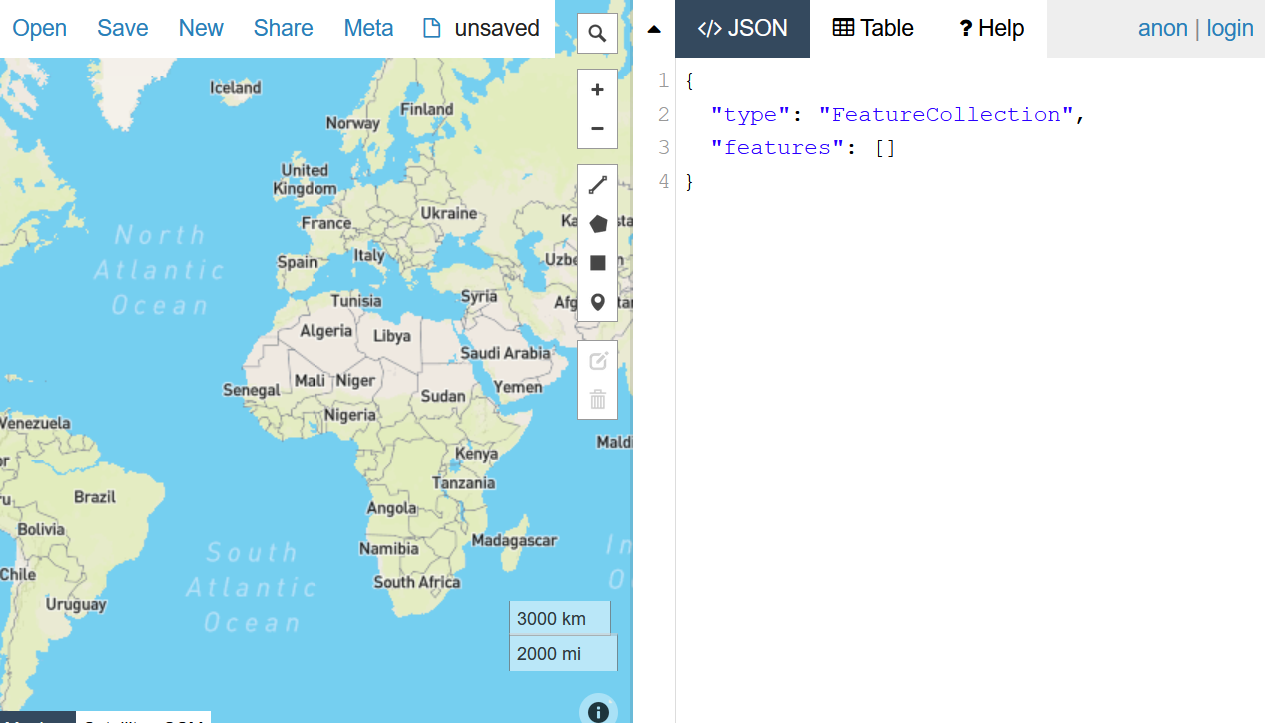The width and height of the screenshot is (1265, 723).
Task: Click the trash delete layers icon
Action: (598, 400)
